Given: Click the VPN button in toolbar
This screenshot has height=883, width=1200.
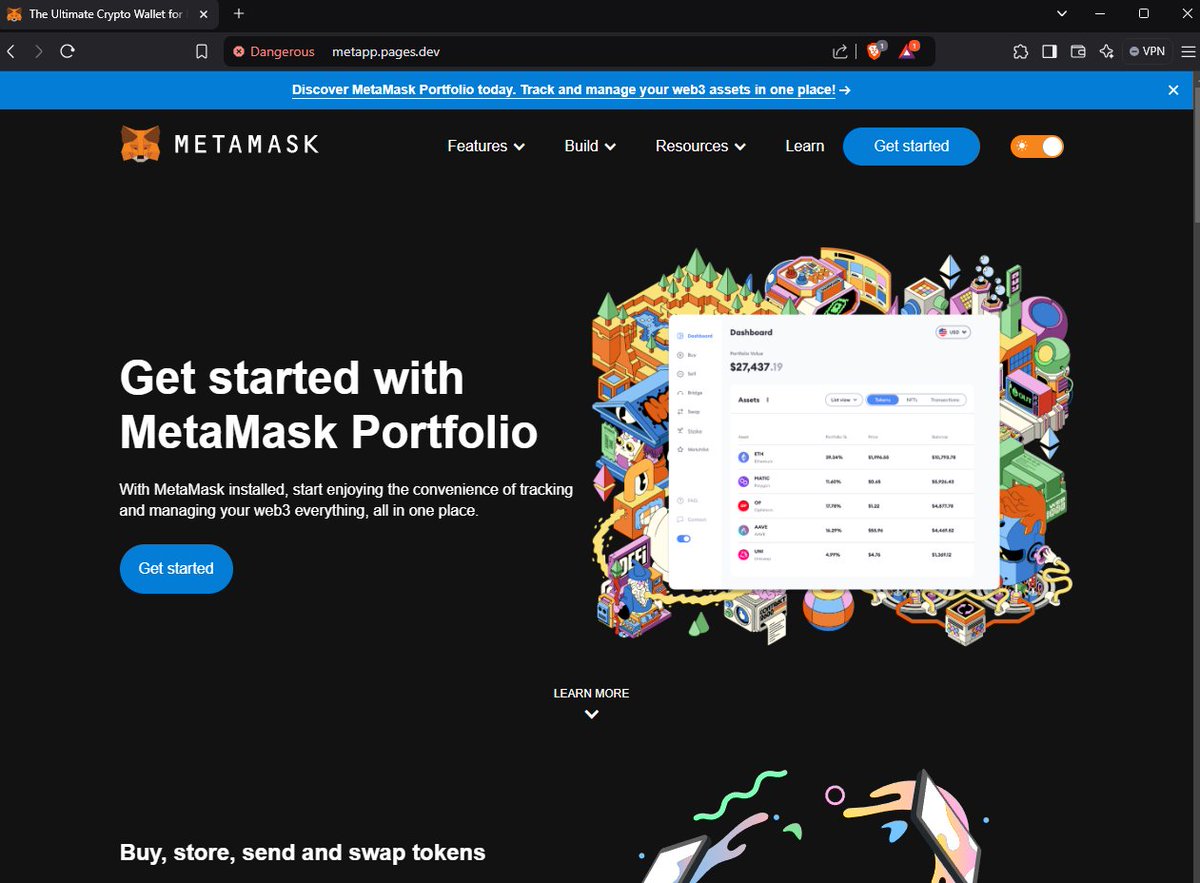Looking at the screenshot, I should [x=1147, y=51].
